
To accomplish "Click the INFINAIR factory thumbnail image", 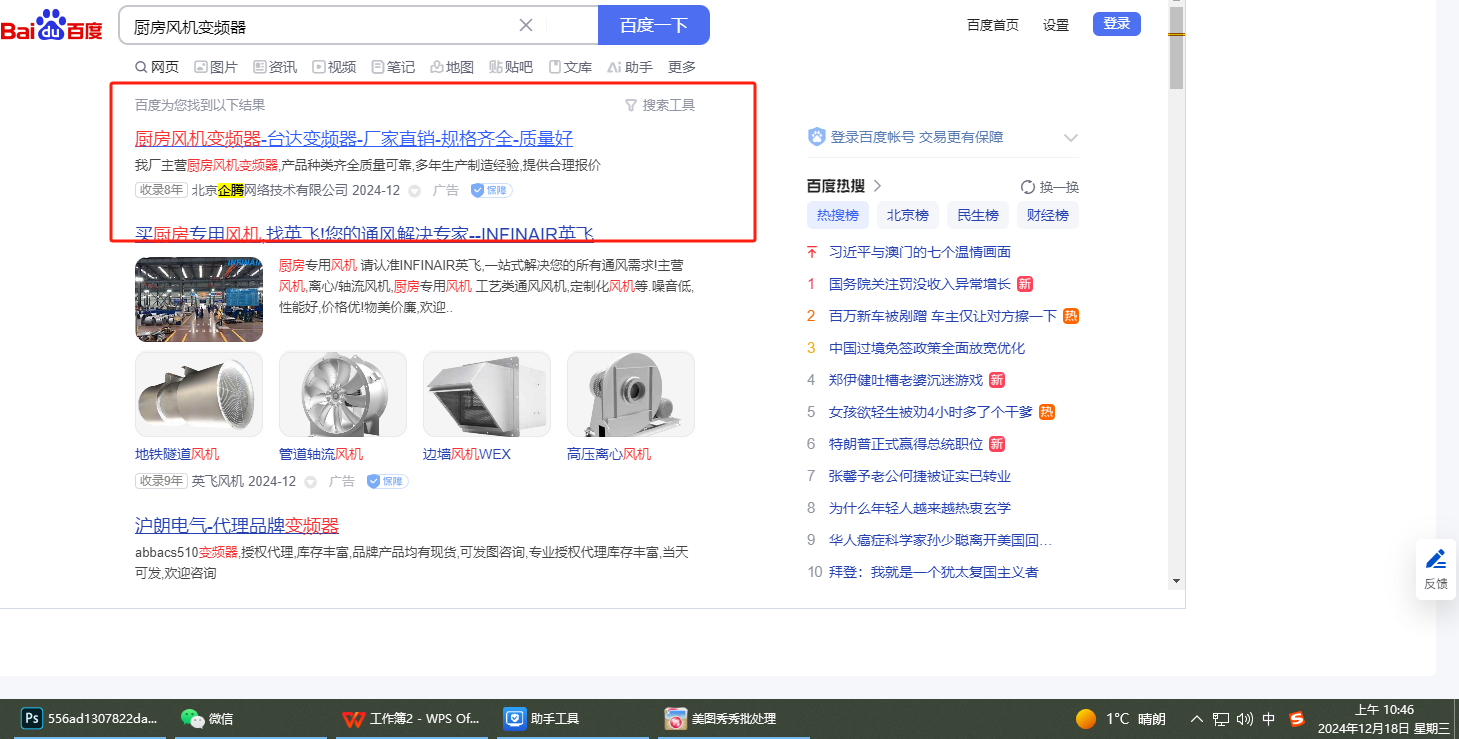I will [199, 300].
